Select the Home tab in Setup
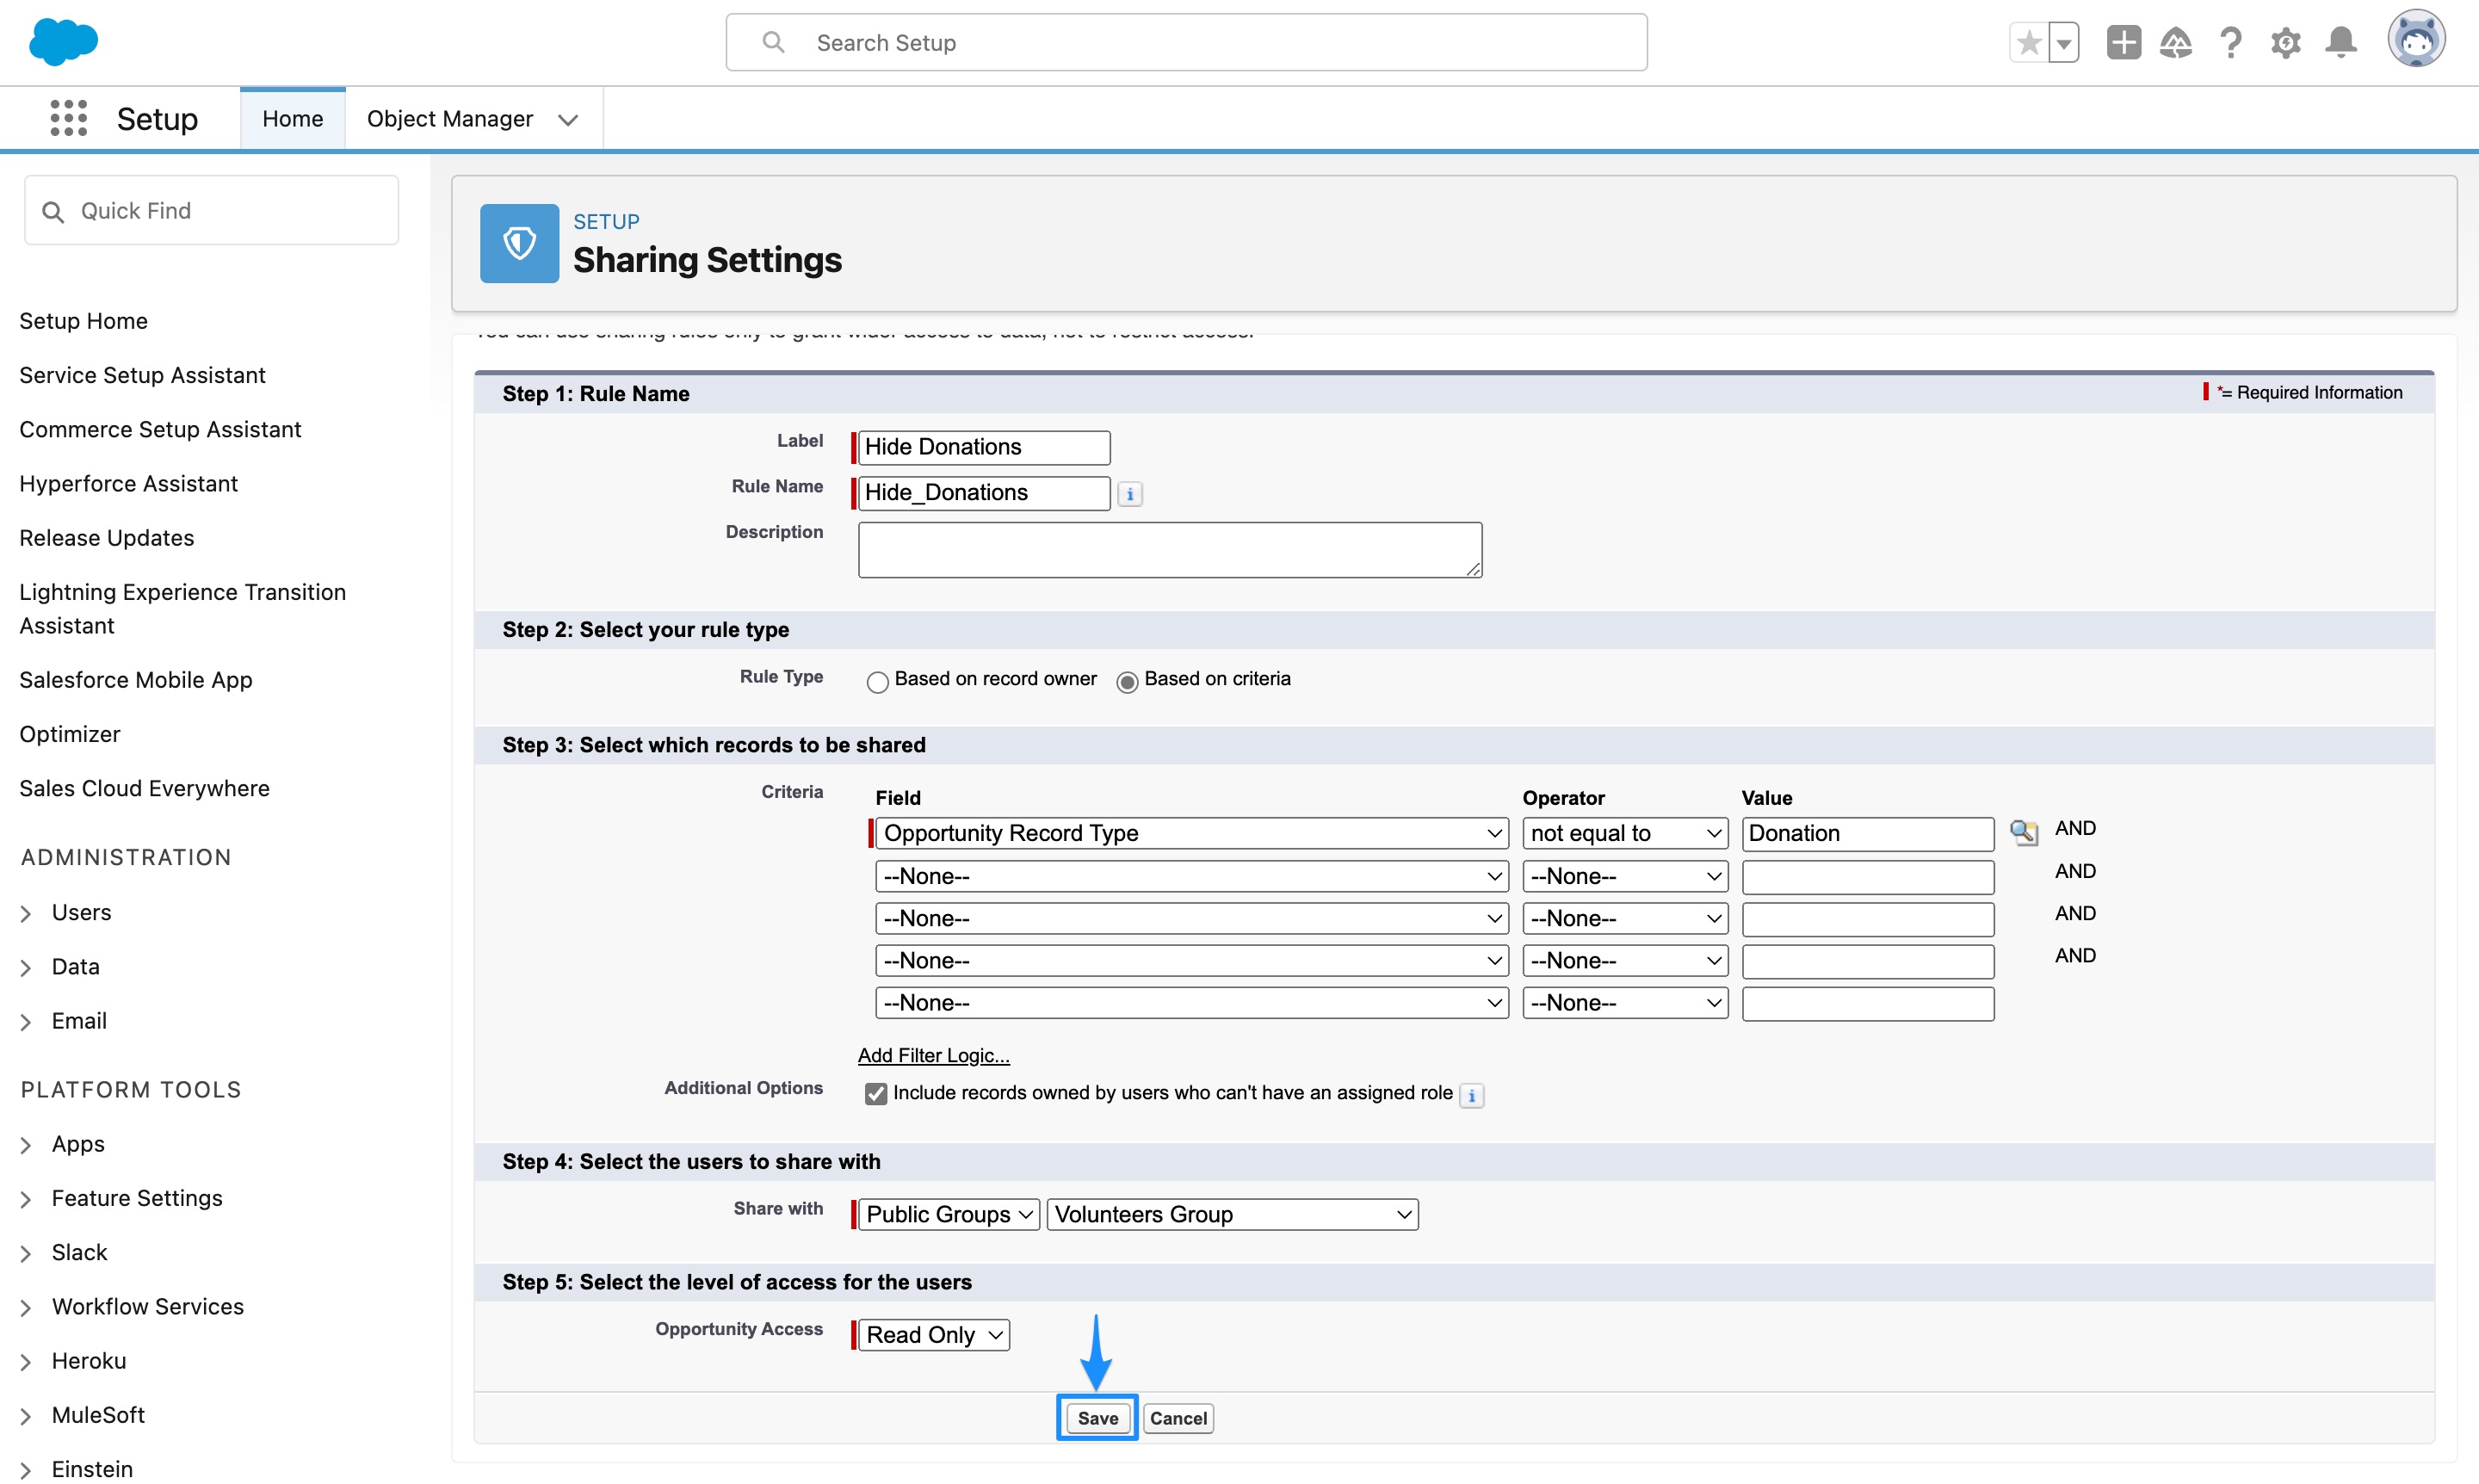 (292, 118)
